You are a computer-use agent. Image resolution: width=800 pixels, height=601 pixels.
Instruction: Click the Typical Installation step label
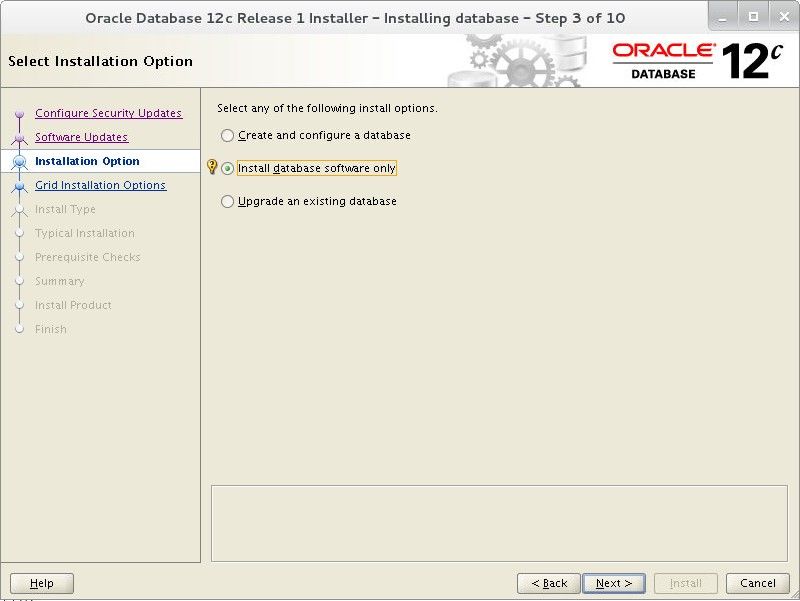point(85,233)
